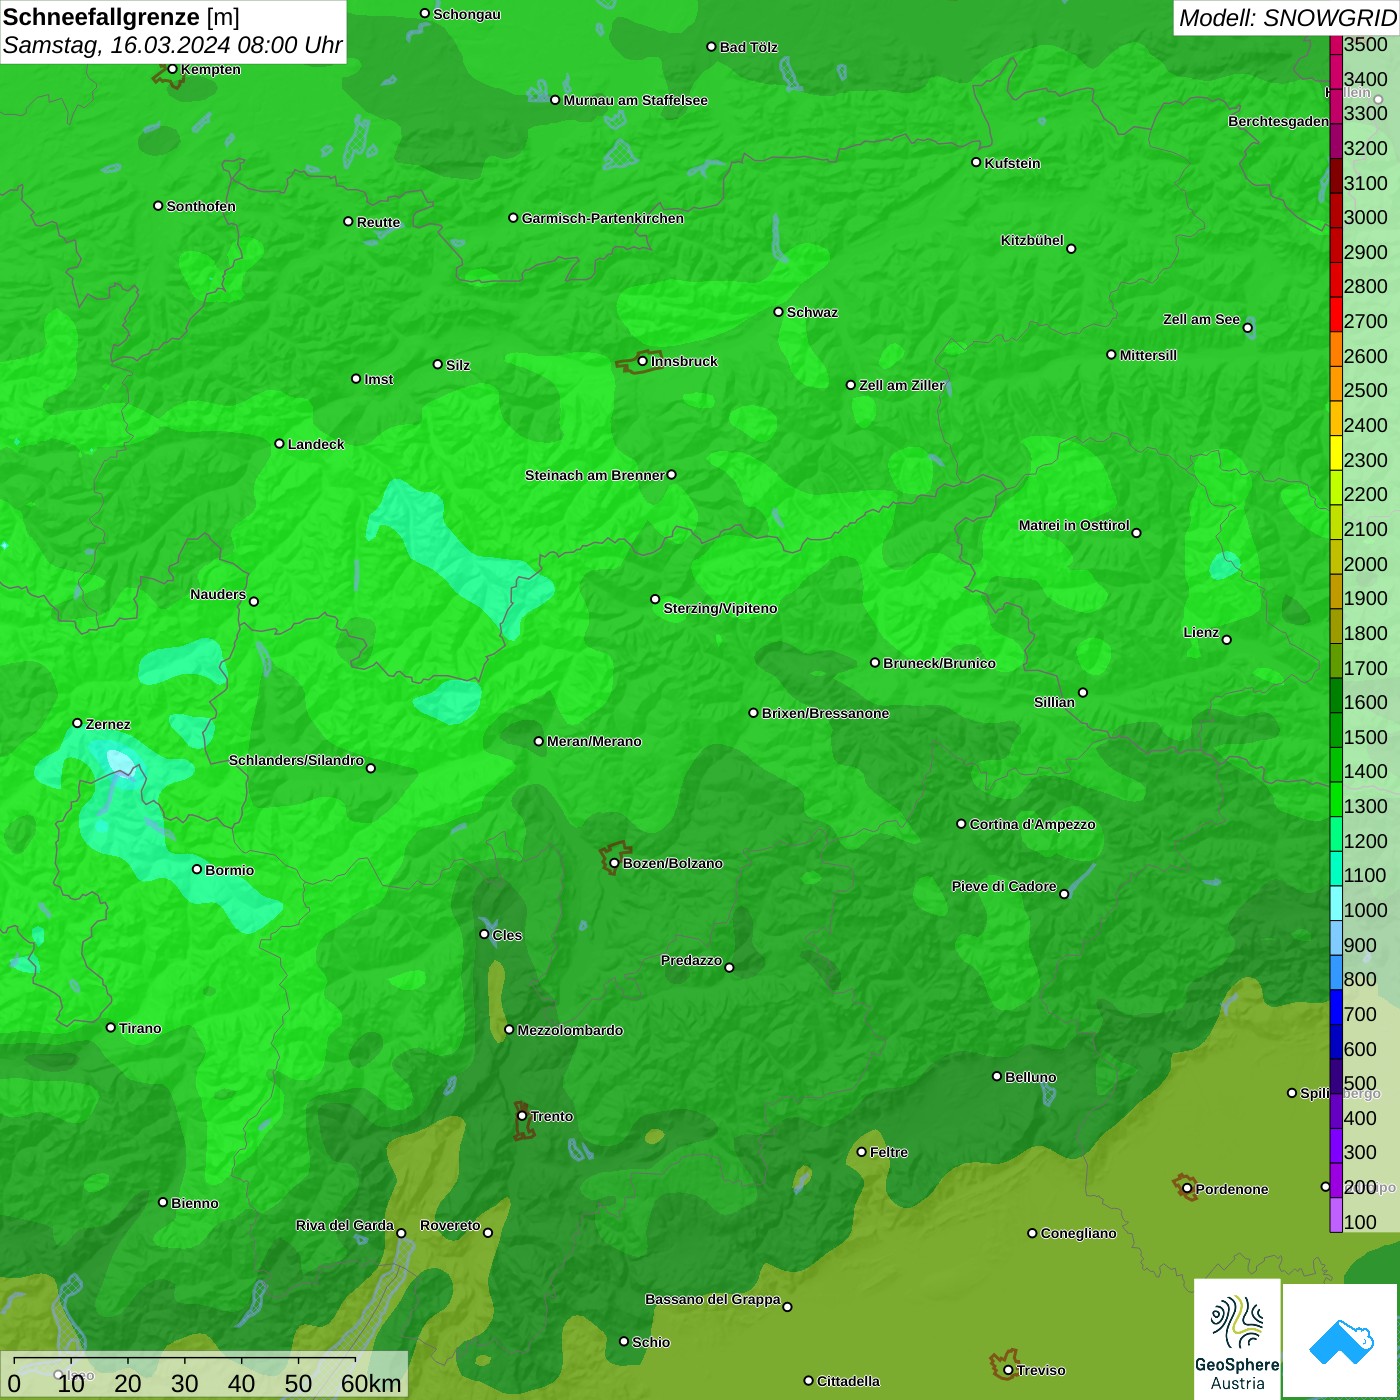The width and height of the screenshot is (1400, 1400).
Task: Click the Trento city marker
Action: click(522, 1116)
